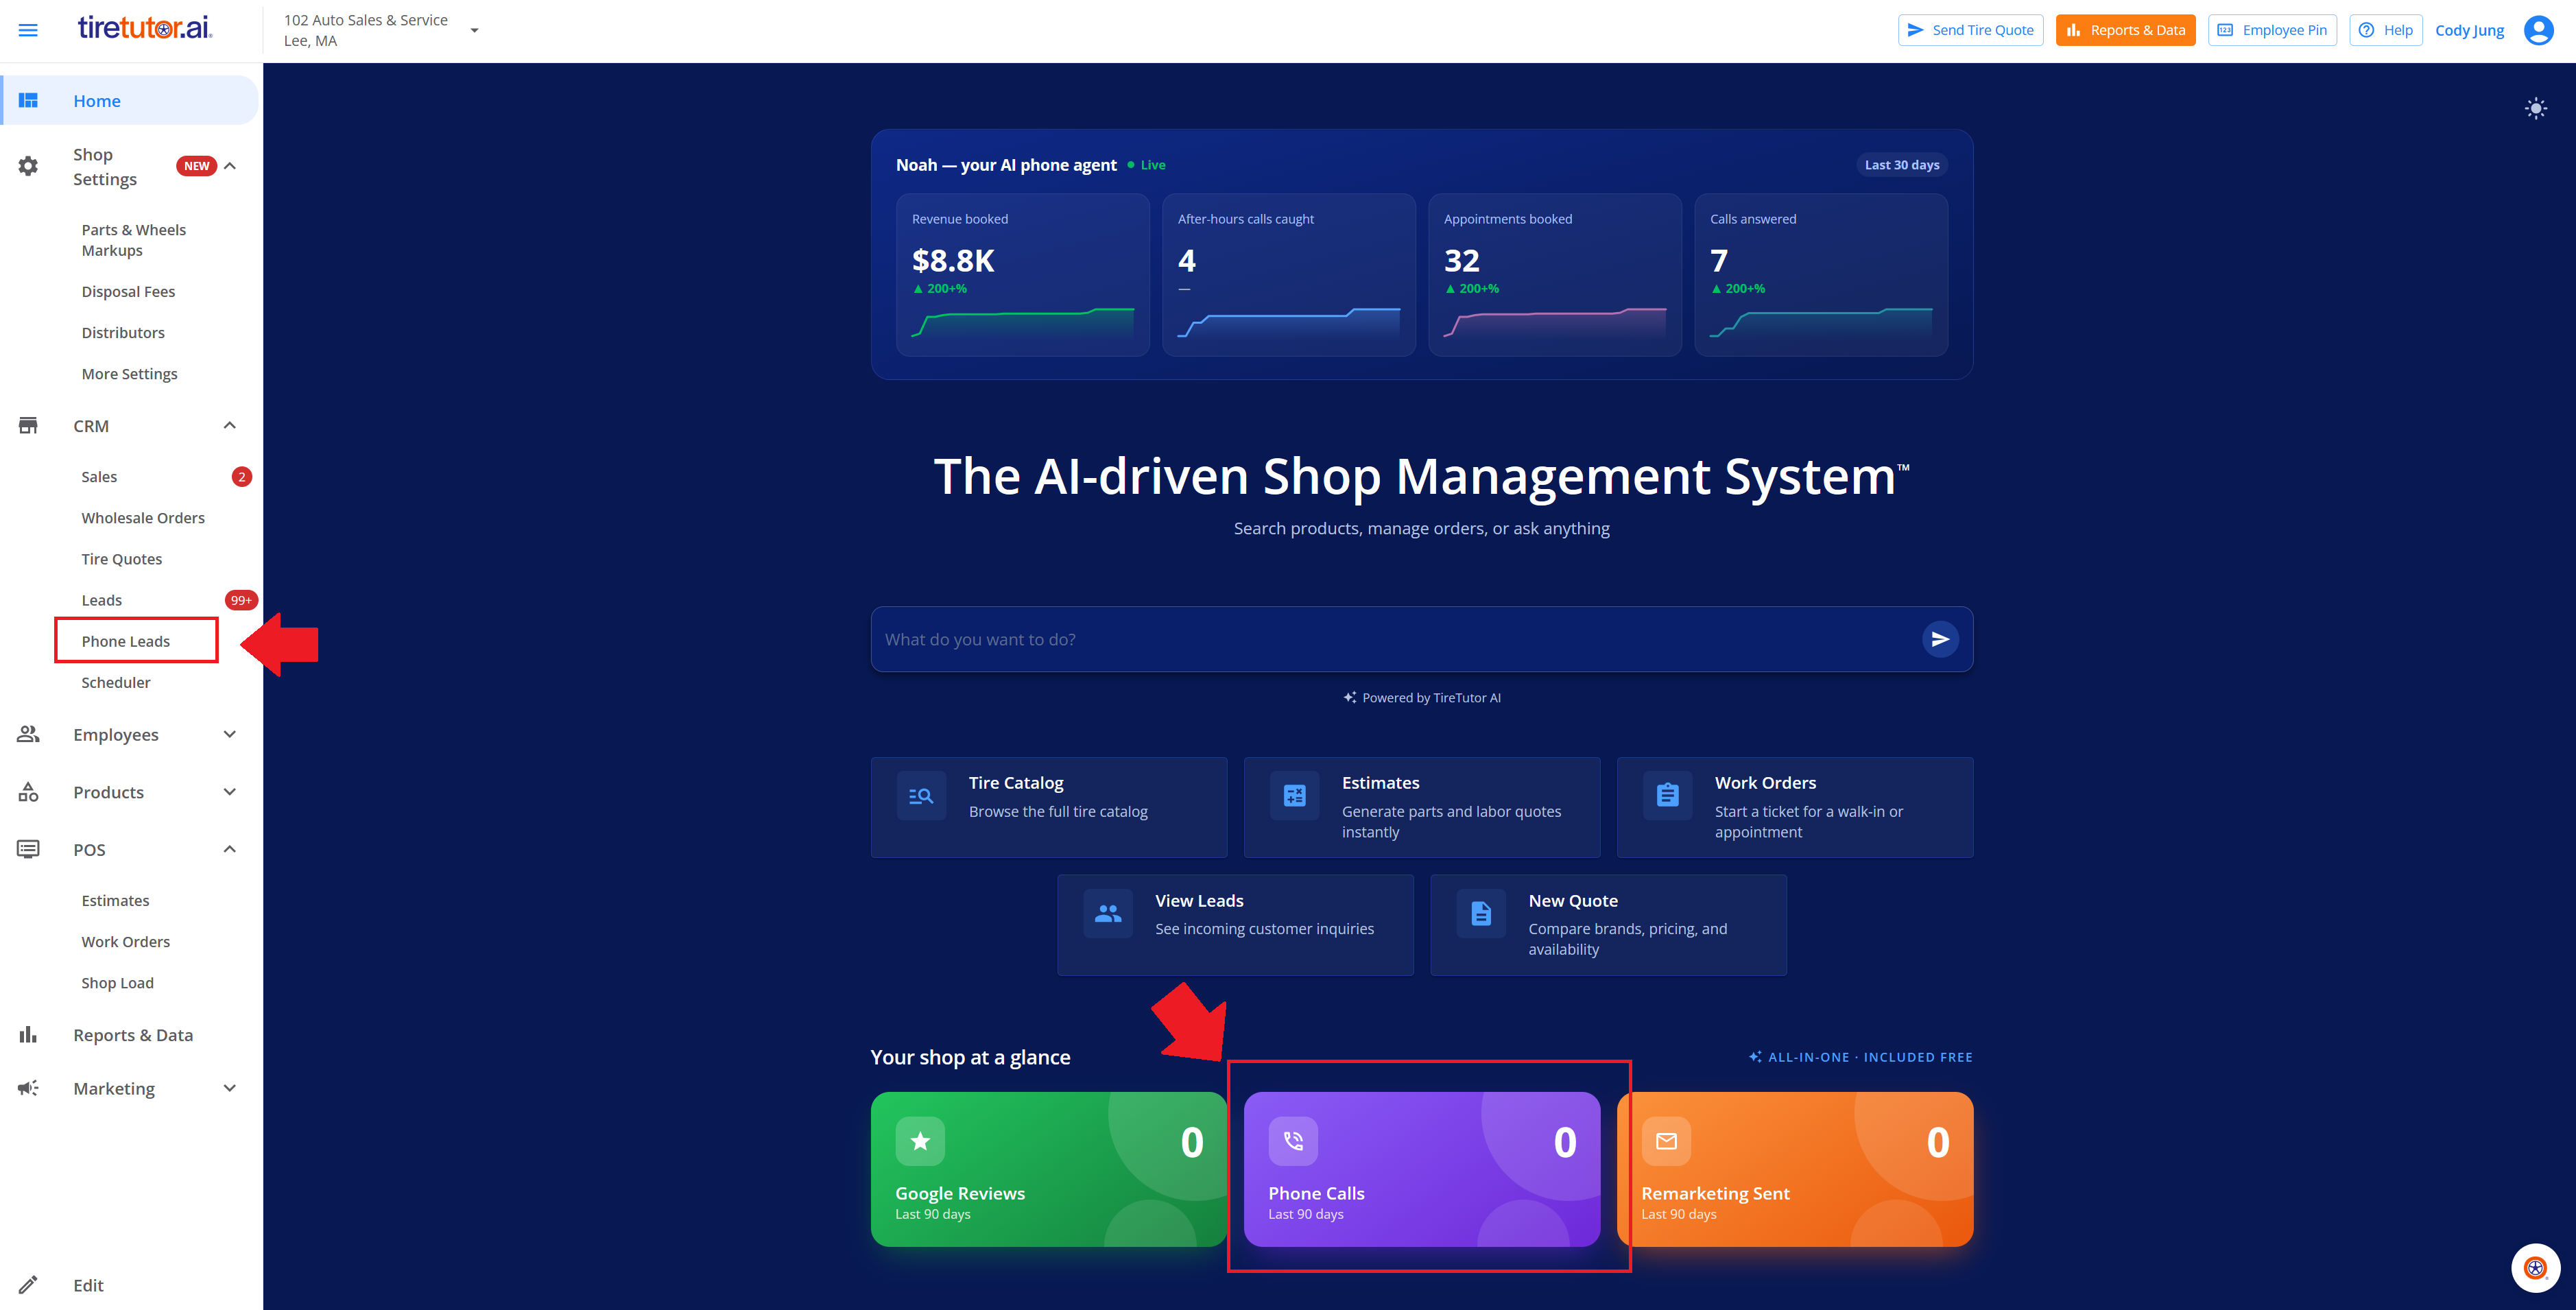Viewport: 2576px width, 1310px height.
Task: Toggle light theme sun icon
Action: coord(2535,108)
